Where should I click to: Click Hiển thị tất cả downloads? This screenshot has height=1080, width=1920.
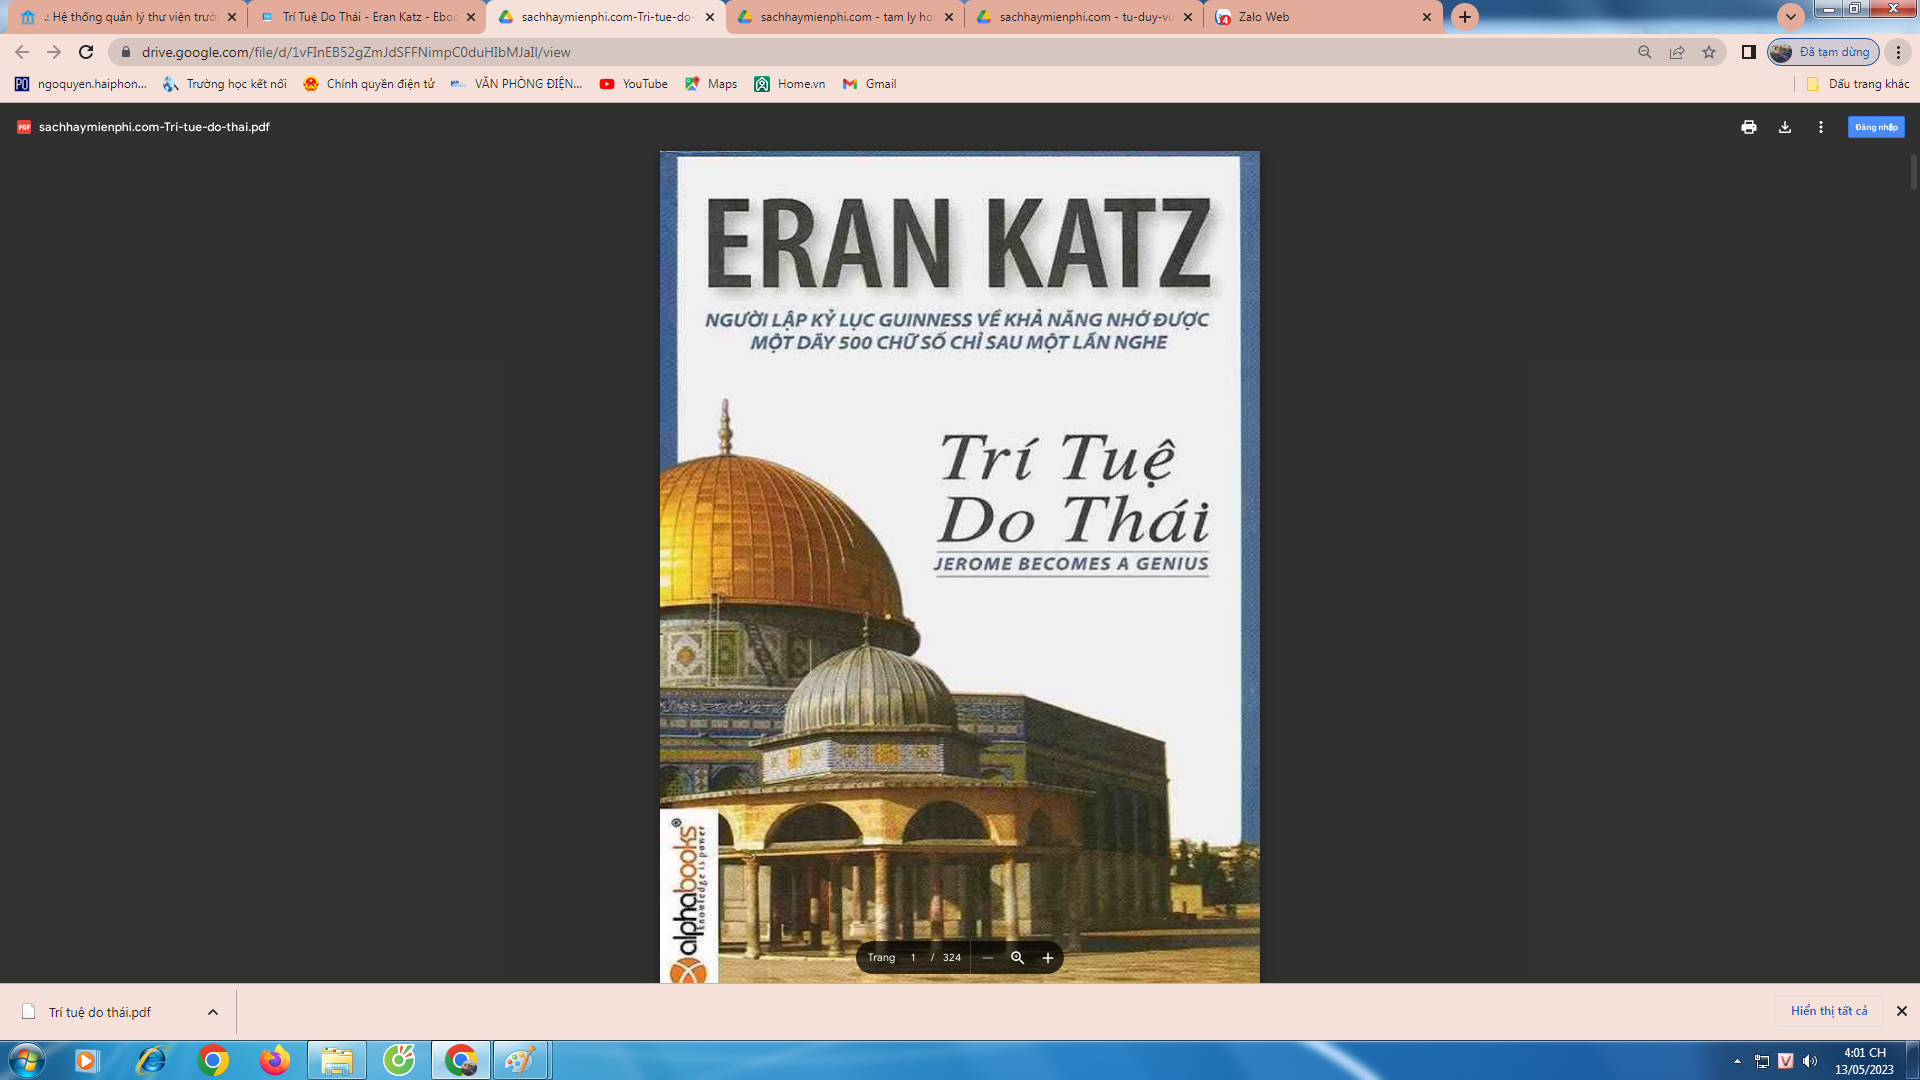pyautogui.click(x=1829, y=1011)
